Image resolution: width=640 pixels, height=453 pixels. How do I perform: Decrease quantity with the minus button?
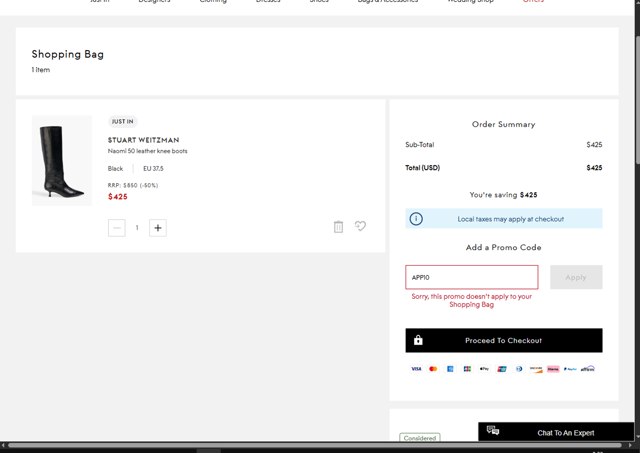coord(116,228)
